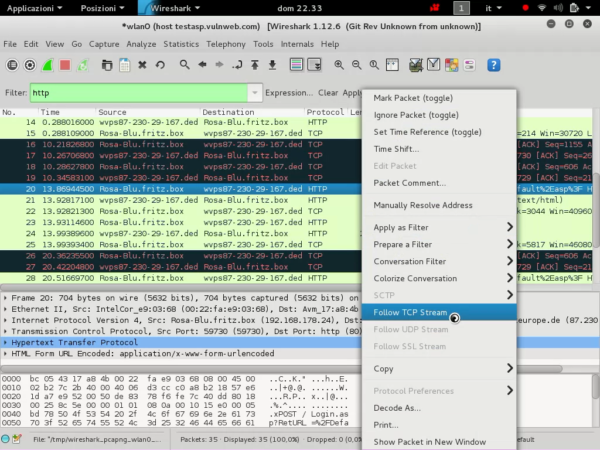Screen dimensions: 600x450
Task: Open the Copy submenu
Action: [x=439, y=368]
